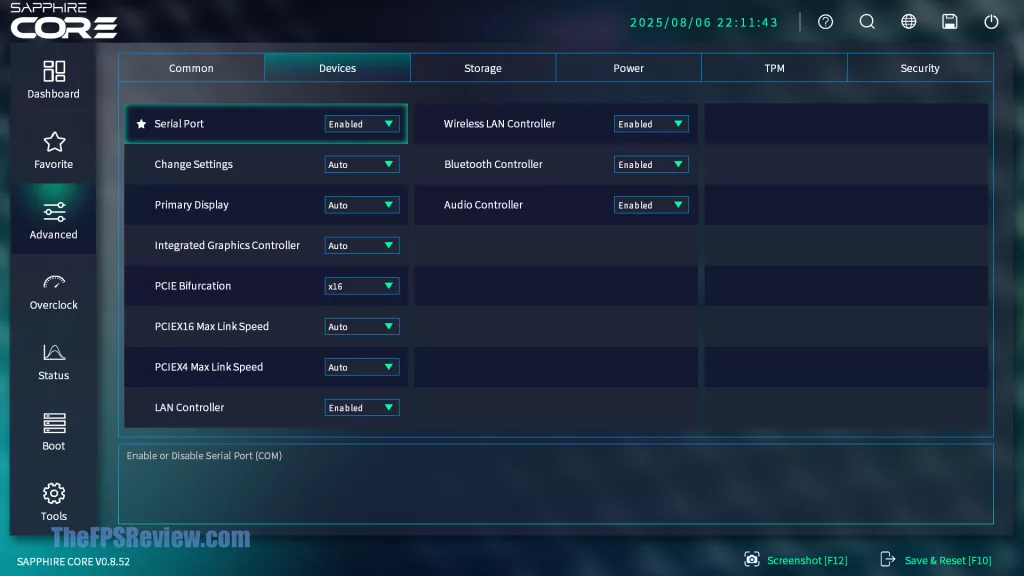Switch to the Devices tab
The width and height of the screenshot is (1024, 576).
338,68
